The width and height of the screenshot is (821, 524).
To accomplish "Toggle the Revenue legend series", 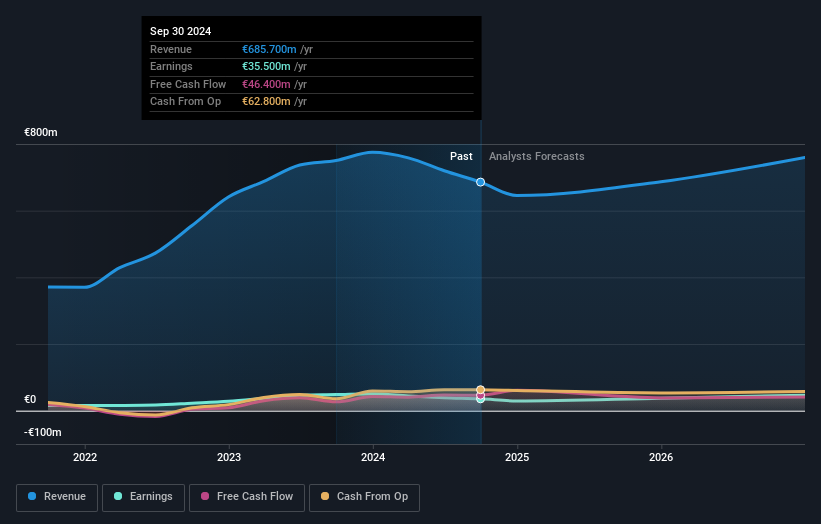I will tap(57, 497).
